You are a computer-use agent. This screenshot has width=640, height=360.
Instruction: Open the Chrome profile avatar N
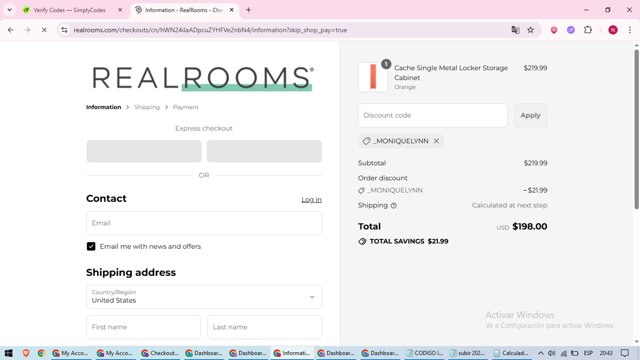point(613,30)
